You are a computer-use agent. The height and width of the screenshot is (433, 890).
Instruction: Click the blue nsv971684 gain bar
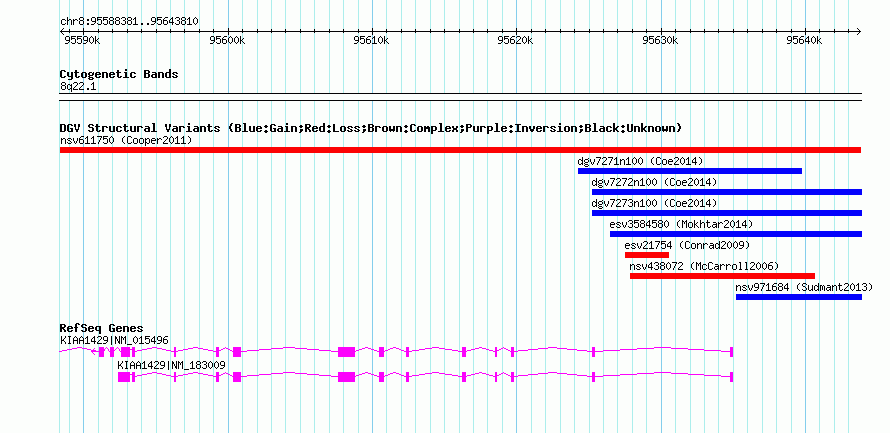[799, 297]
